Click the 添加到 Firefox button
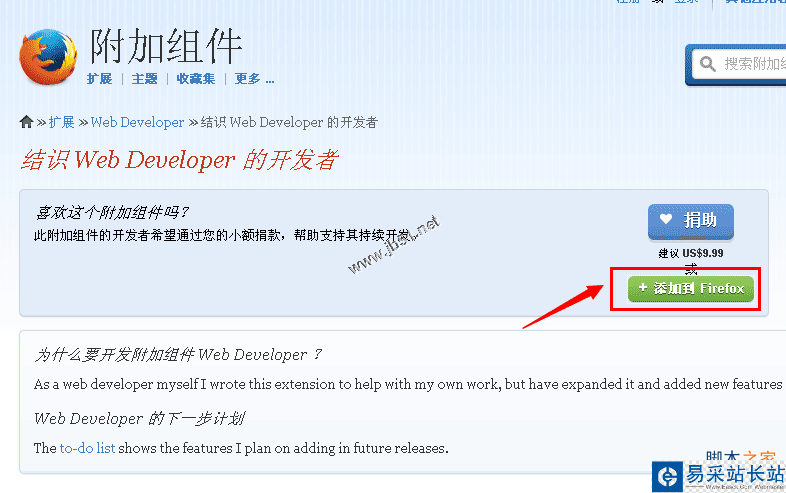Image resolution: width=786 pixels, height=493 pixels. (x=691, y=288)
